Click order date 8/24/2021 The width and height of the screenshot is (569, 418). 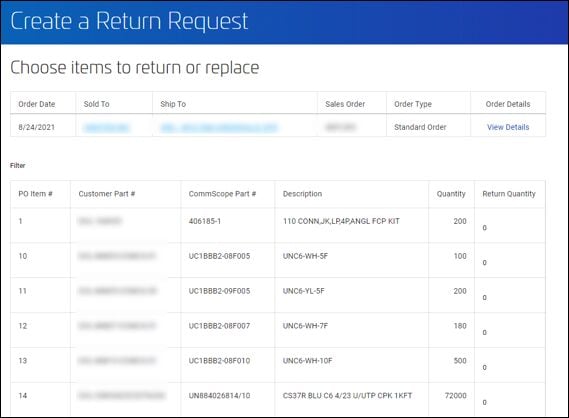[36, 127]
